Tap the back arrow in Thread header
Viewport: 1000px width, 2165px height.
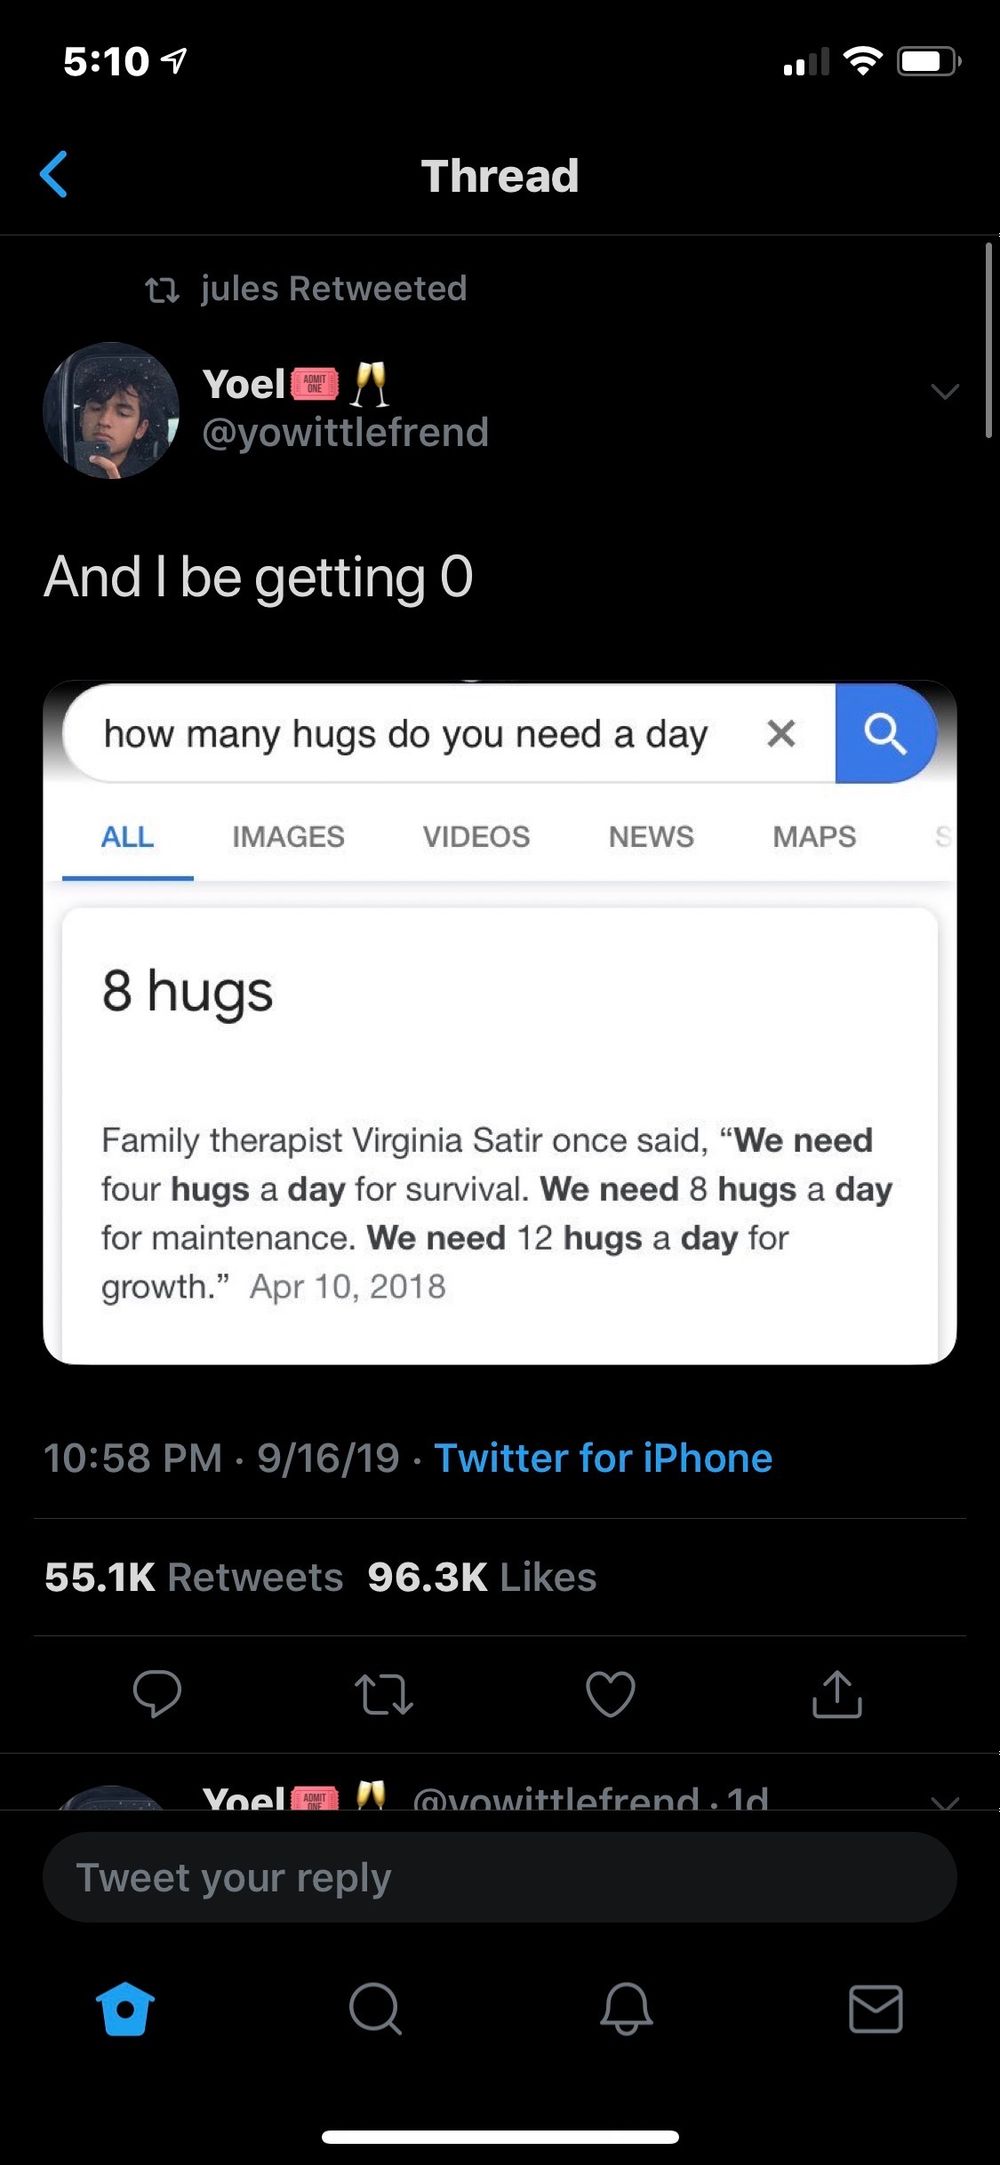53,175
